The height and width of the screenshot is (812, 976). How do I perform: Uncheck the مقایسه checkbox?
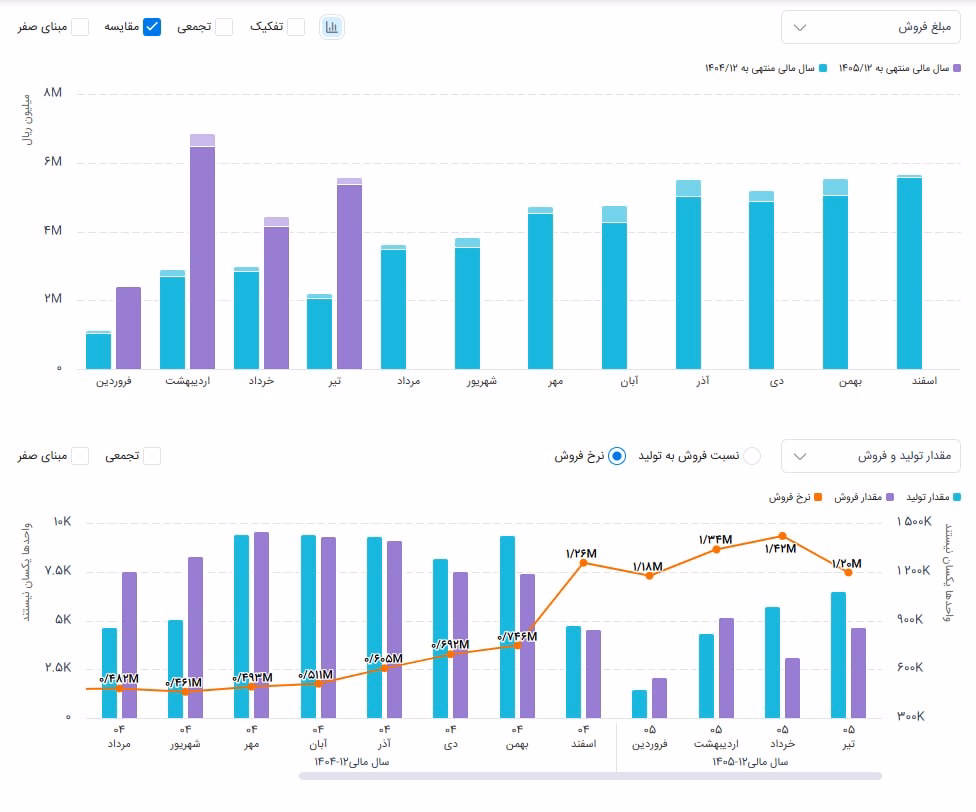coord(152,27)
